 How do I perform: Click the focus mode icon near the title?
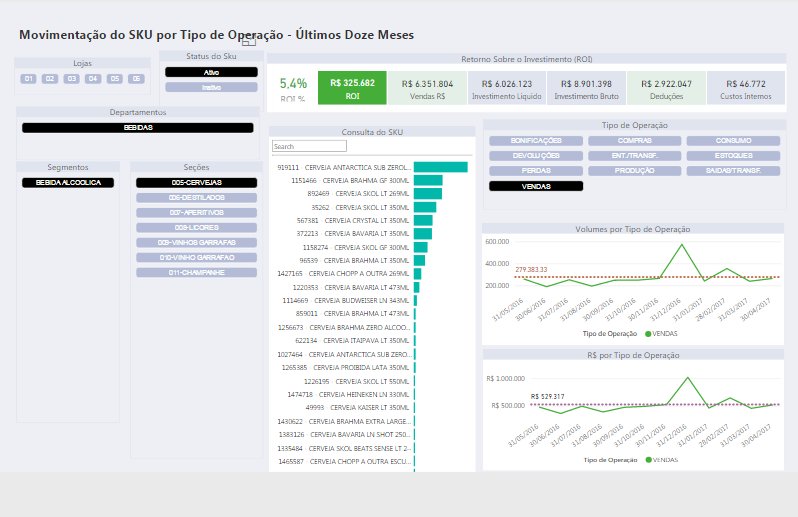(249, 41)
